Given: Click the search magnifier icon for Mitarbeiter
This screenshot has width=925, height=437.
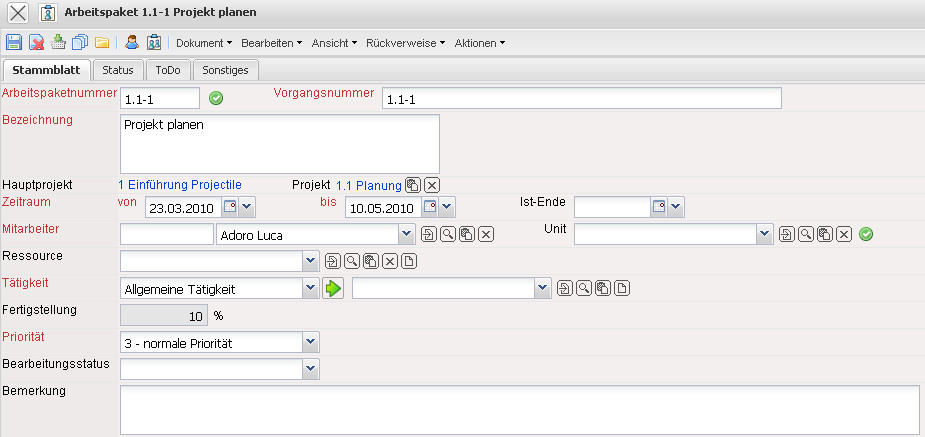Looking at the screenshot, I should tap(448, 234).
